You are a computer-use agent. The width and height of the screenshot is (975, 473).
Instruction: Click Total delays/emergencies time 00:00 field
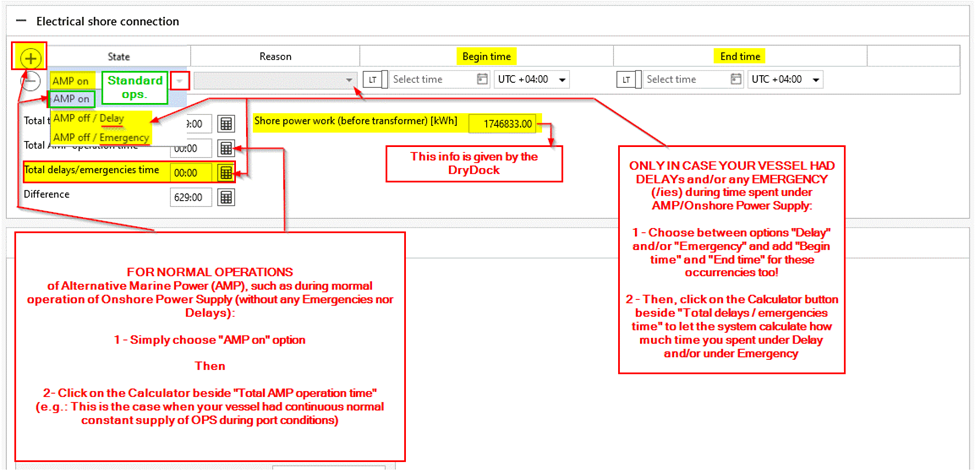(190, 172)
